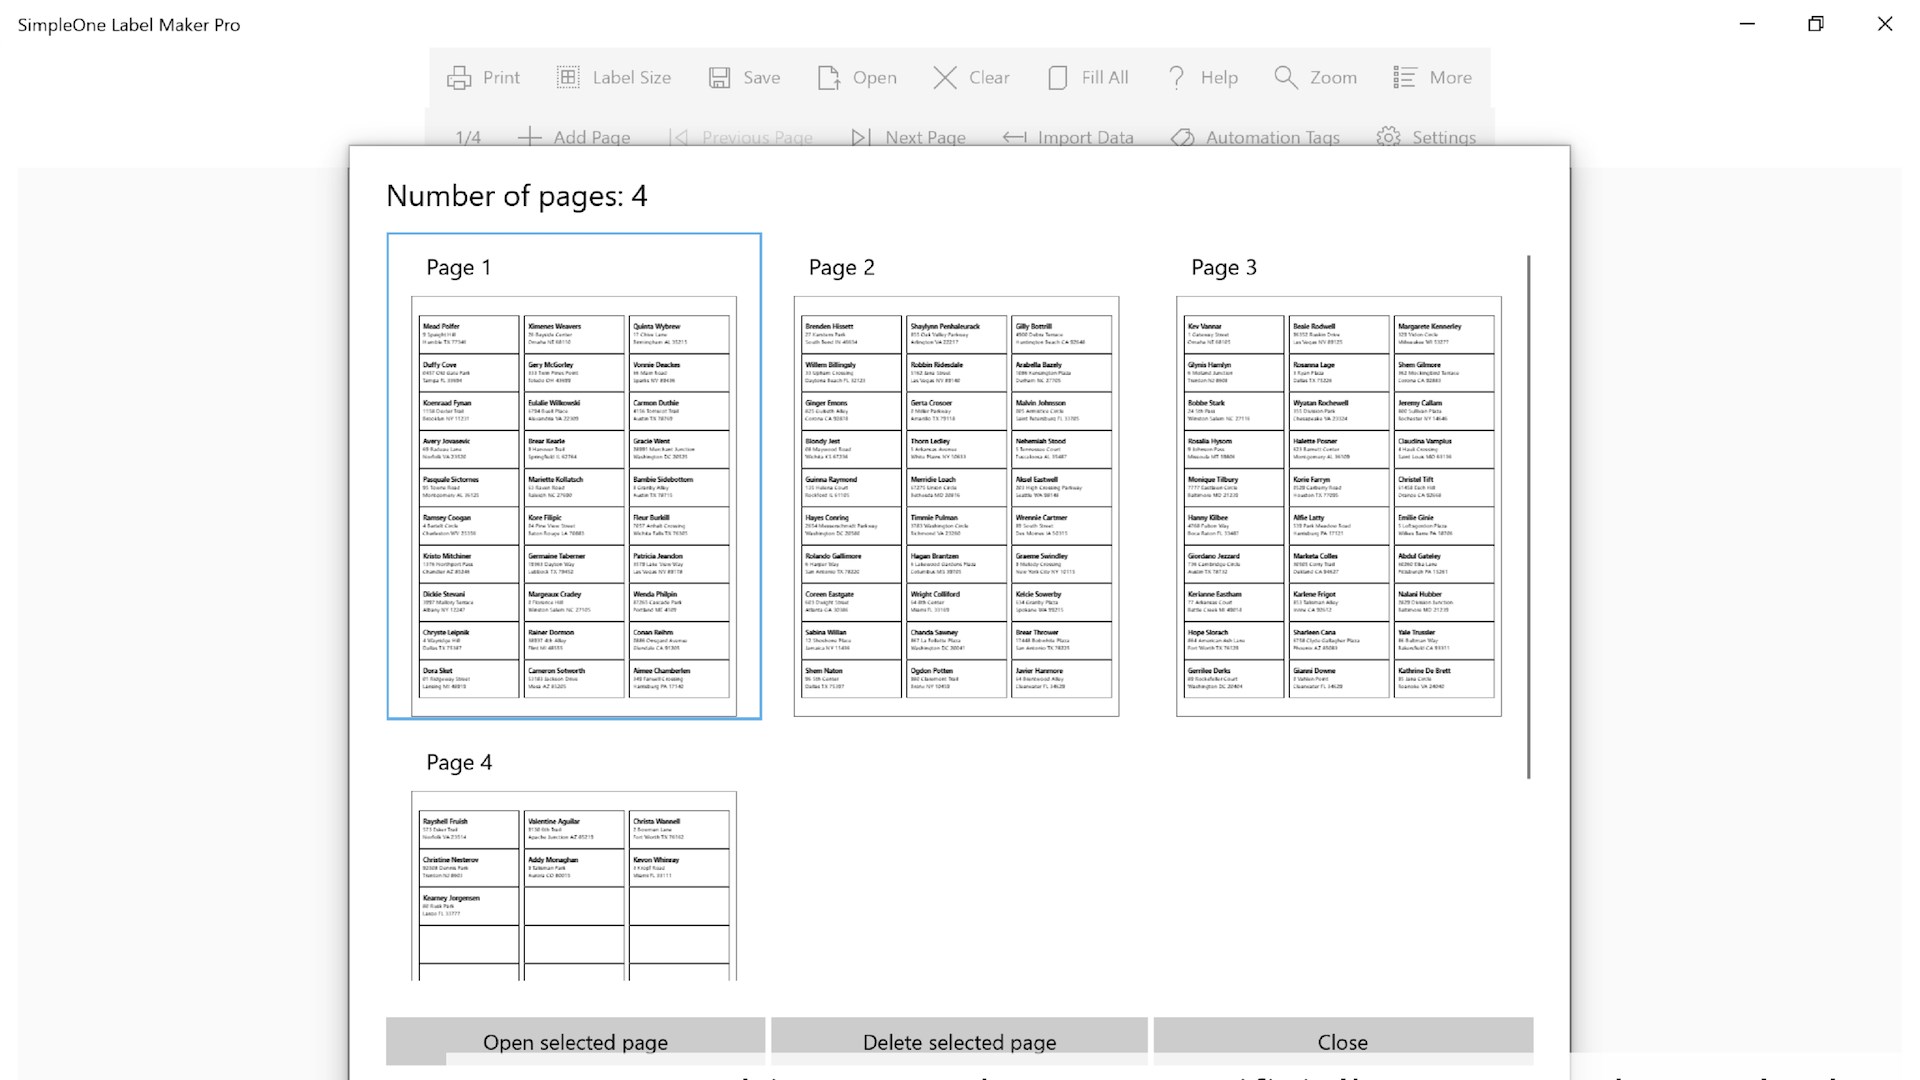The image size is (1920, 1080).
Task: Click the Clear X icon
Action: [x=945, y=78]
